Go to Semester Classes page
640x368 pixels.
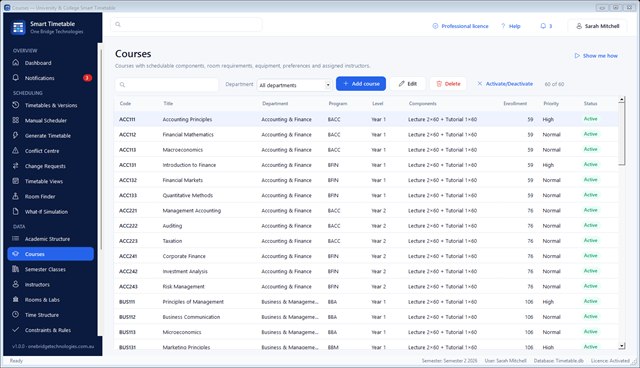[x=51, y=269]
